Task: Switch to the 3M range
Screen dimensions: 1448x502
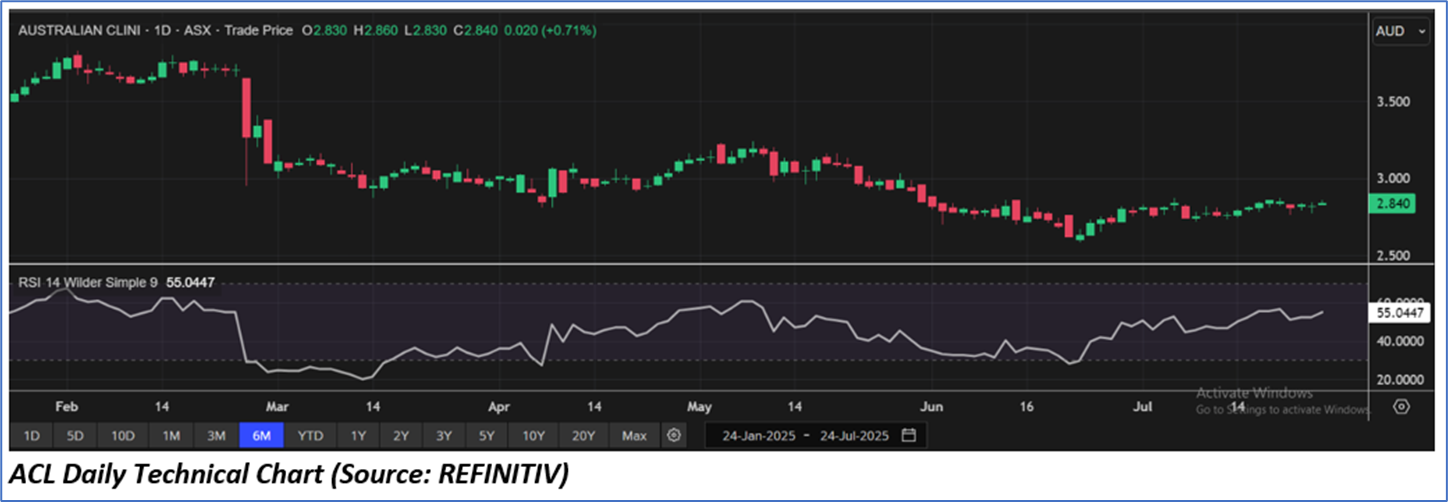Action: tap(216, 436)
